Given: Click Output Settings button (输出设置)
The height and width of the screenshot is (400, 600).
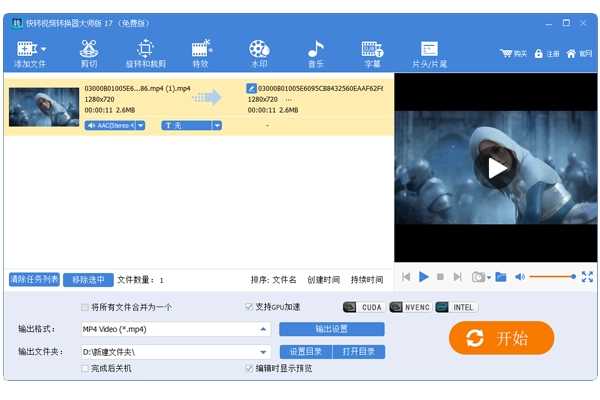Looking at the screenshot, I should click(332, 329).
